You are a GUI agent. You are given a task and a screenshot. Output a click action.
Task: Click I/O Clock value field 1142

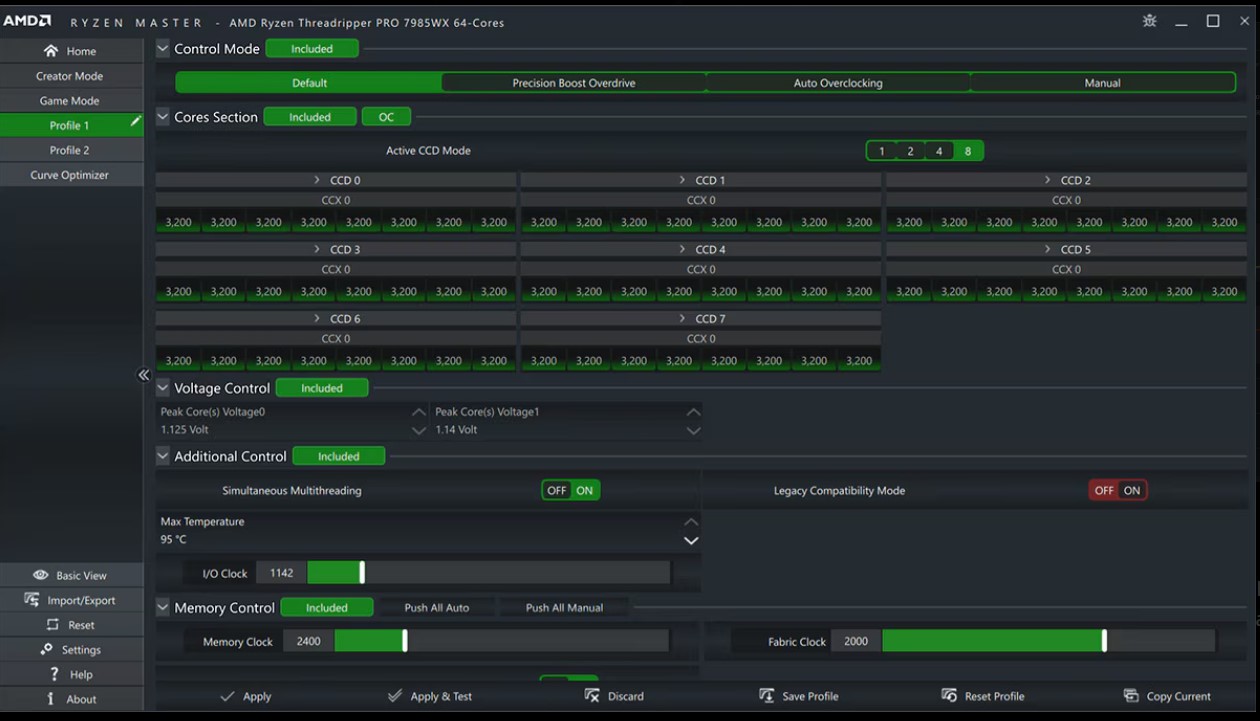(x=281, y=573)
